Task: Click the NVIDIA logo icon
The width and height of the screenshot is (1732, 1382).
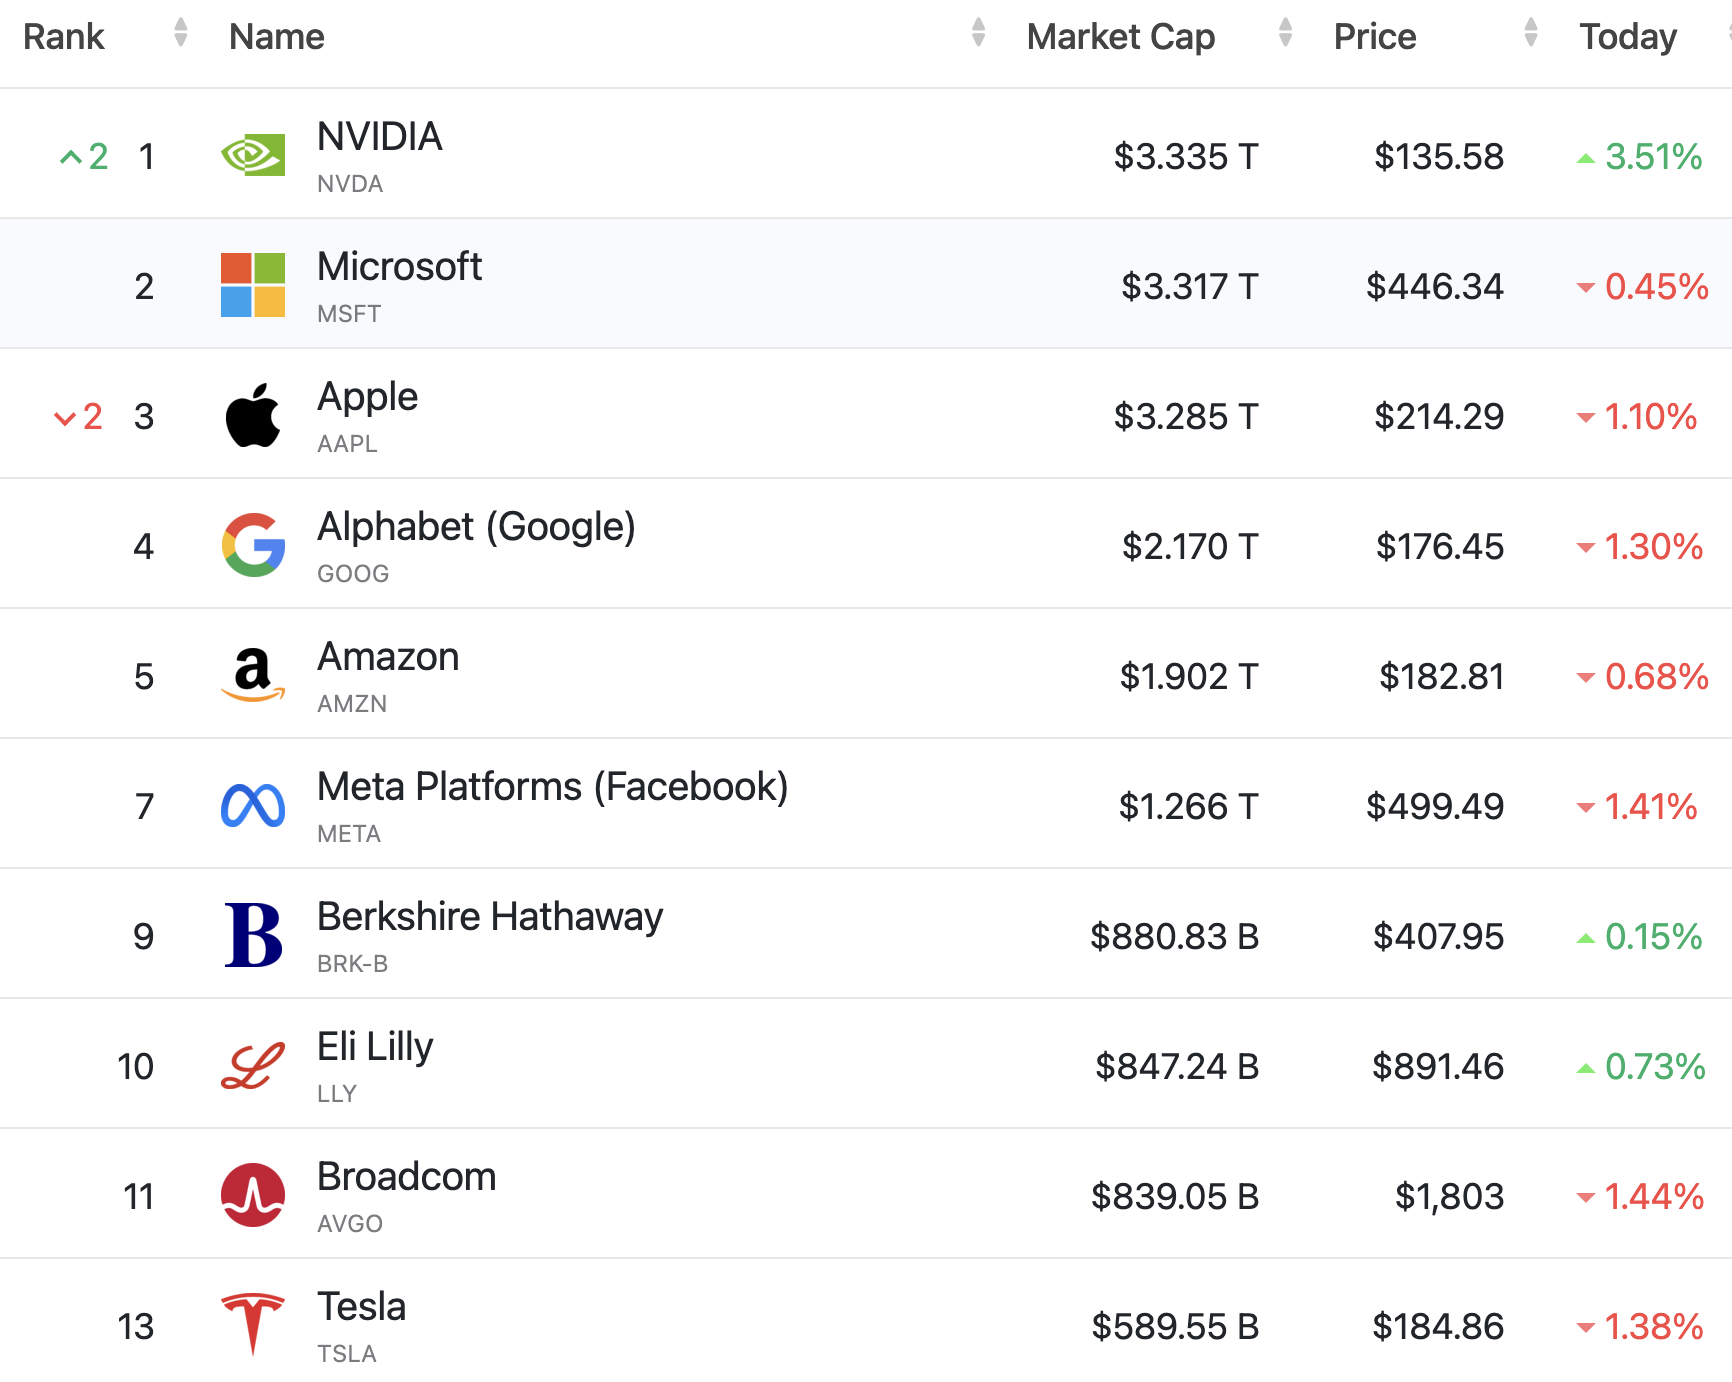Action: 252,156
